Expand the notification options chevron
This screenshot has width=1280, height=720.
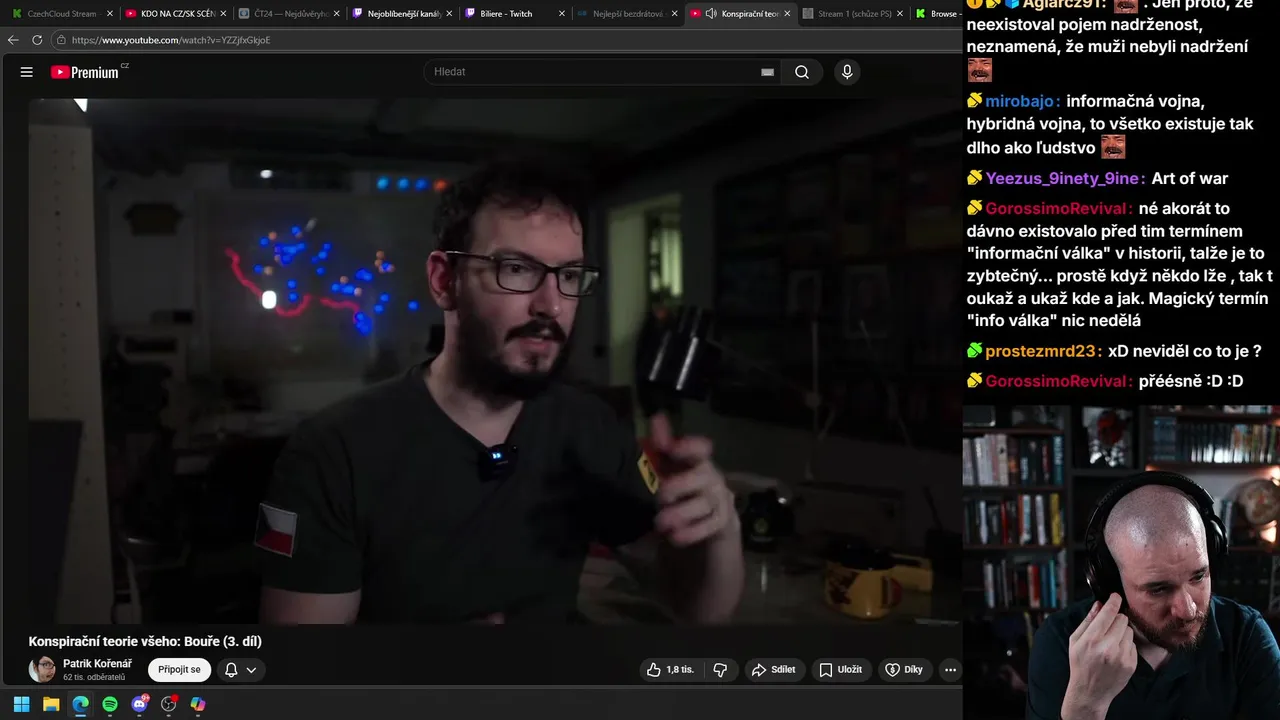coord(251,670)
